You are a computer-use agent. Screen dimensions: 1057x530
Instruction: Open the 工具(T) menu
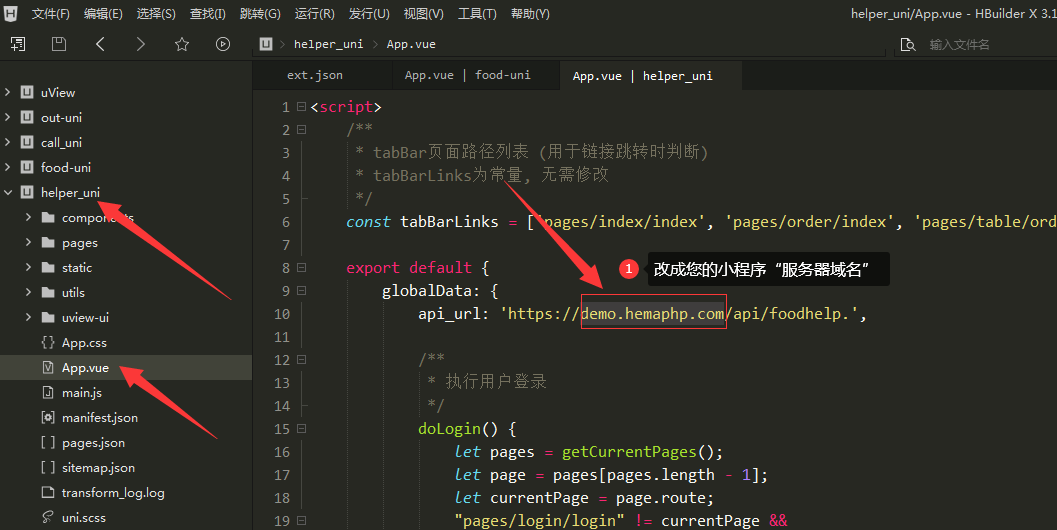coord(477,13)
